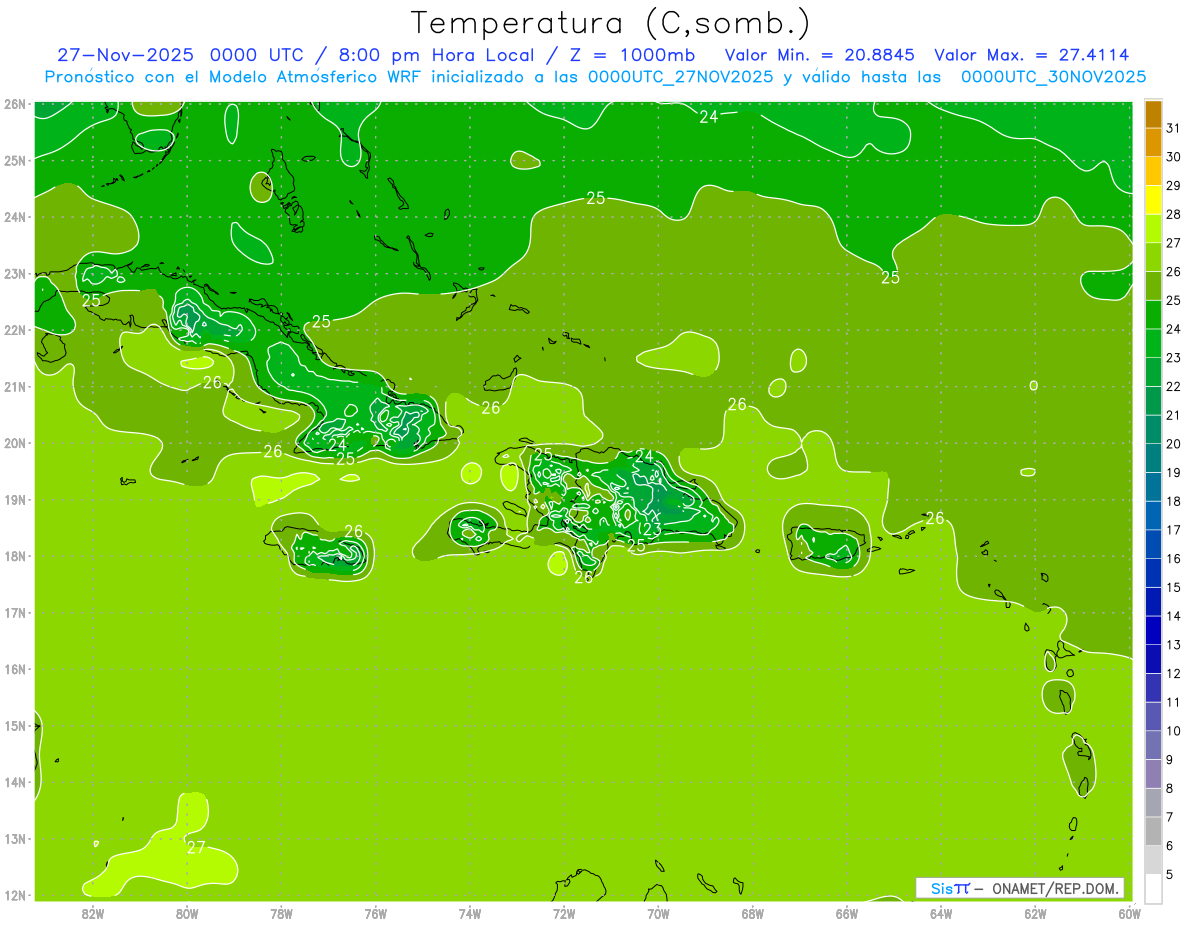Screen dimensions: 1200x927
Task: Click legend value 11 on the color scale
Action: point(1173,702)
